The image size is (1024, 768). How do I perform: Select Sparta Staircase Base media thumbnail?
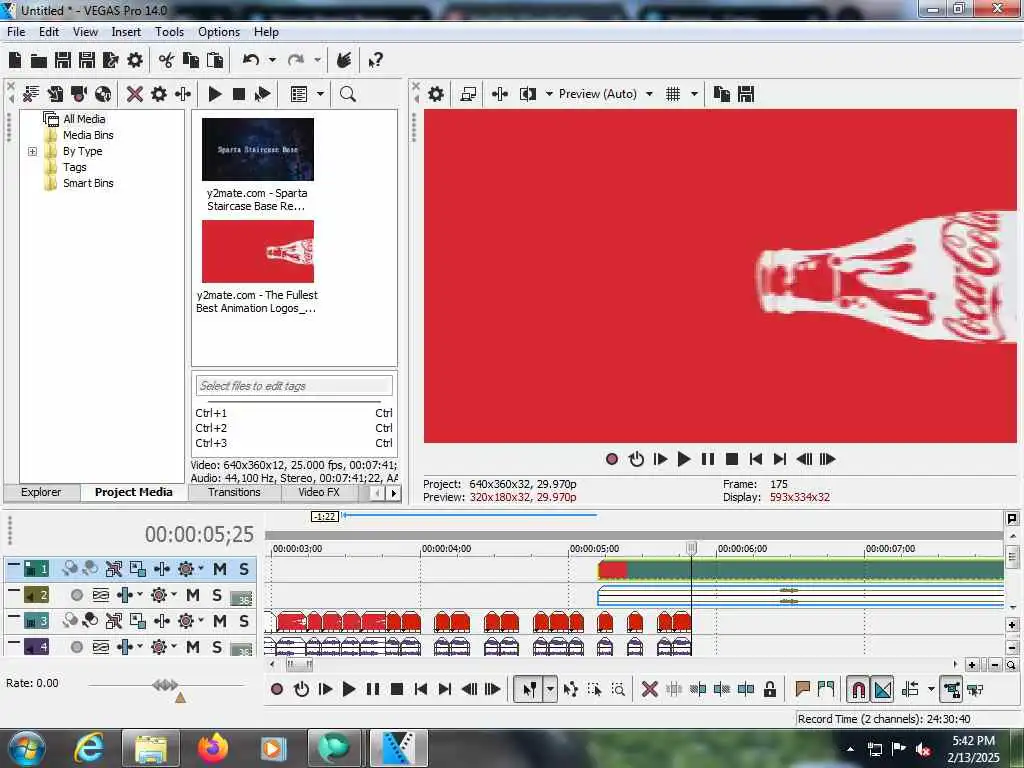[x=258, y=149]
